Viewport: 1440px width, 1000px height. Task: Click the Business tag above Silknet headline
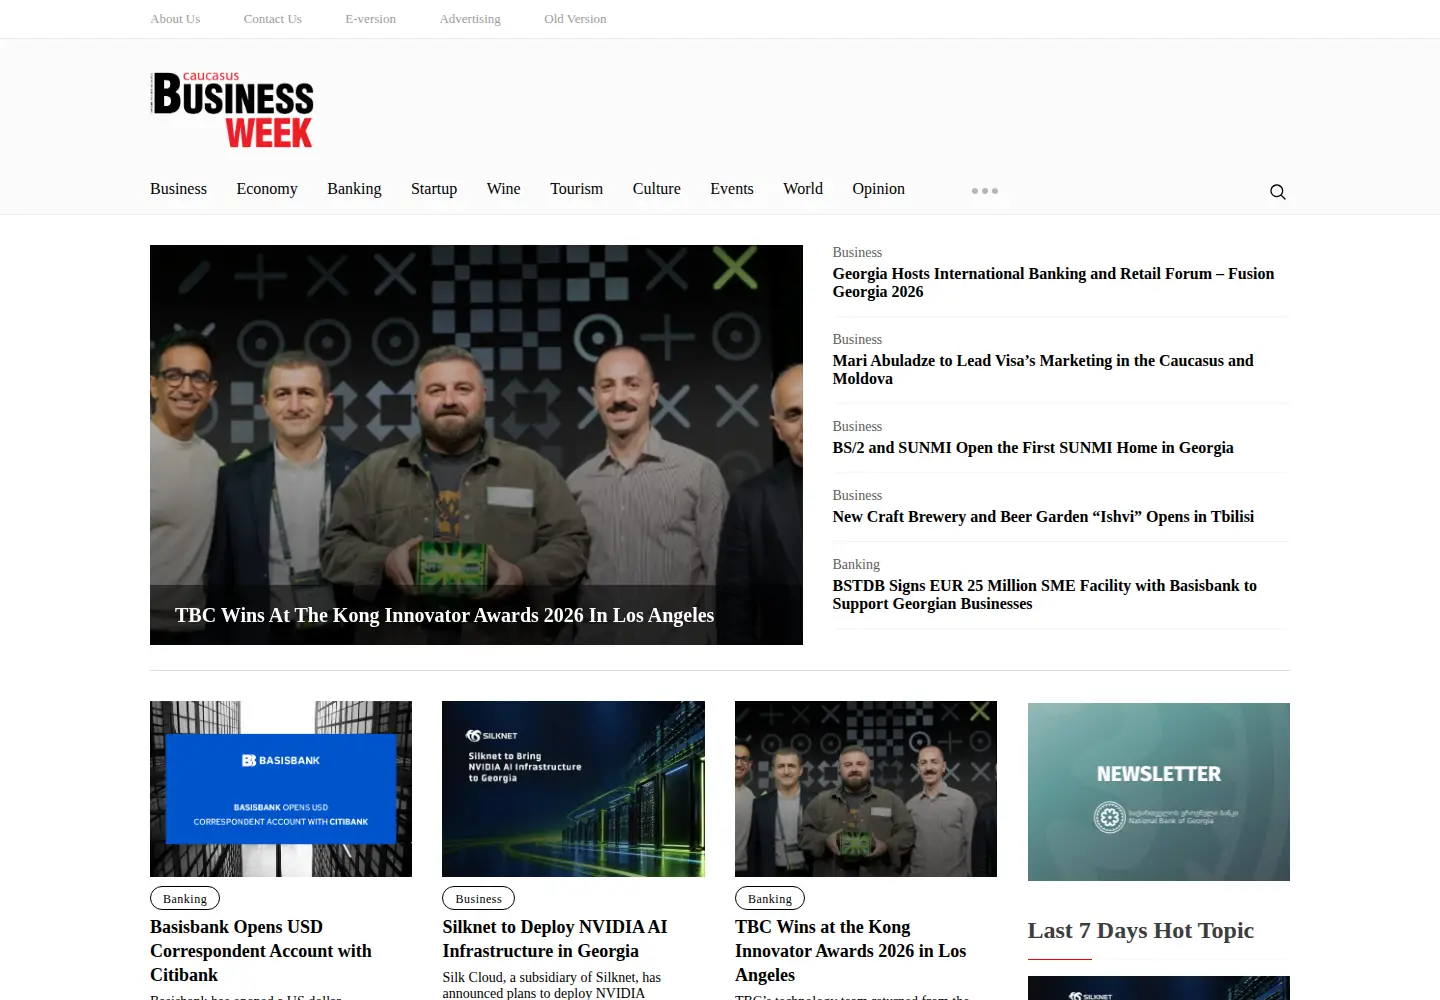(x=478, y=899)
